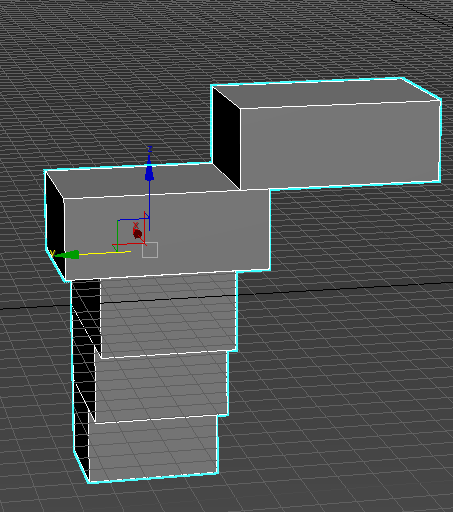Click the black left face of upper box
This screenshot has width=453, height=512.
pos(226,137)
